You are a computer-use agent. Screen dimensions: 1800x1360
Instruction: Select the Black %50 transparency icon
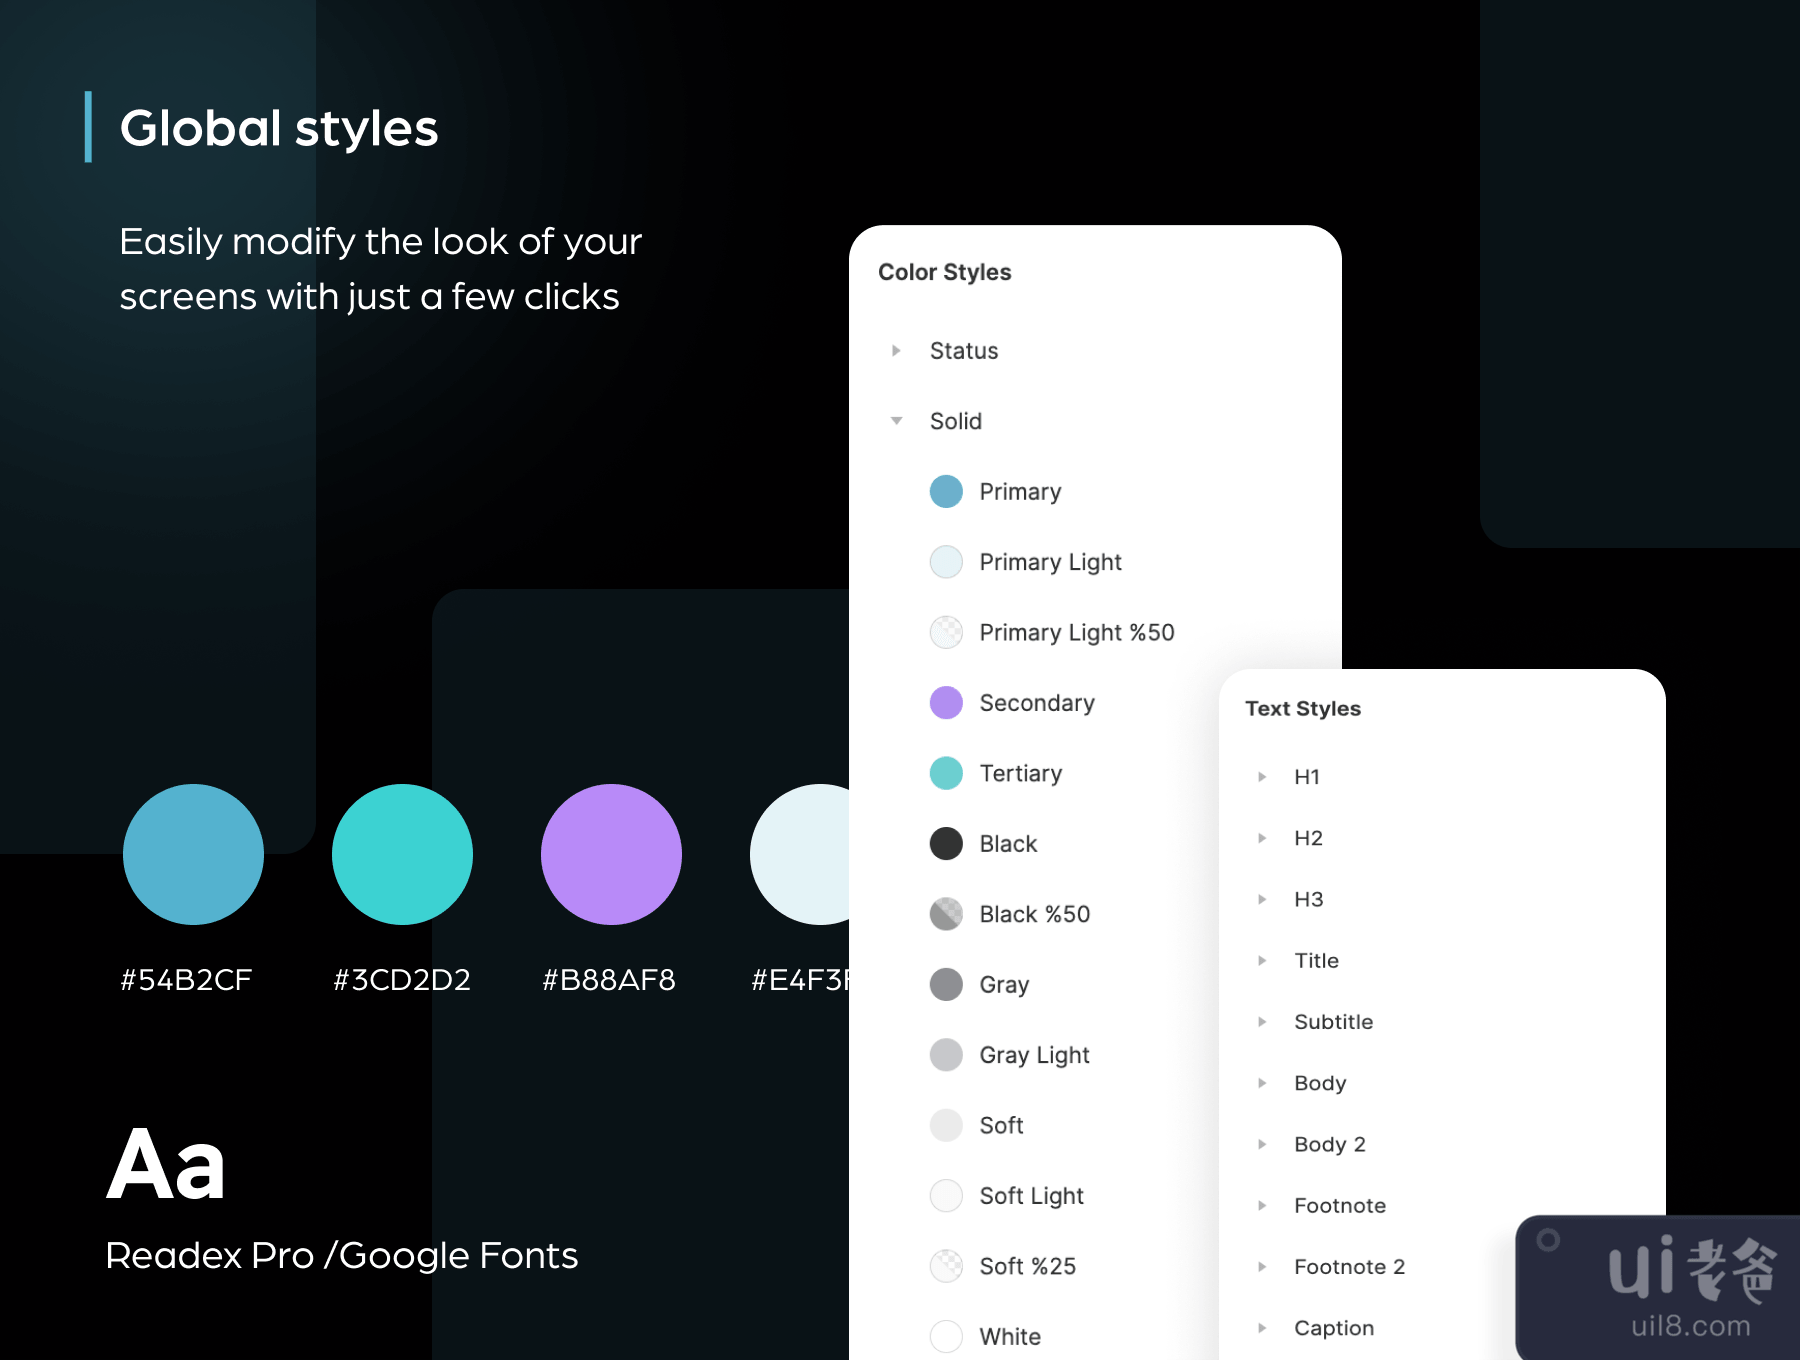(946, 914)
